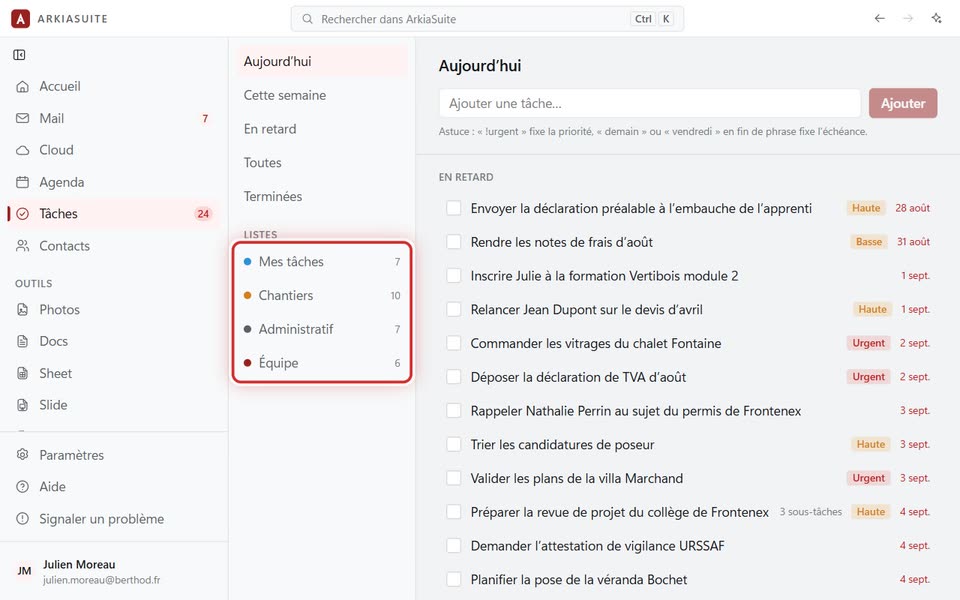Image resolution: width=960 pixels, height=600 pixels.
Task: Focus the 'Ajouter une tâche' field
Action: [650, 103]
